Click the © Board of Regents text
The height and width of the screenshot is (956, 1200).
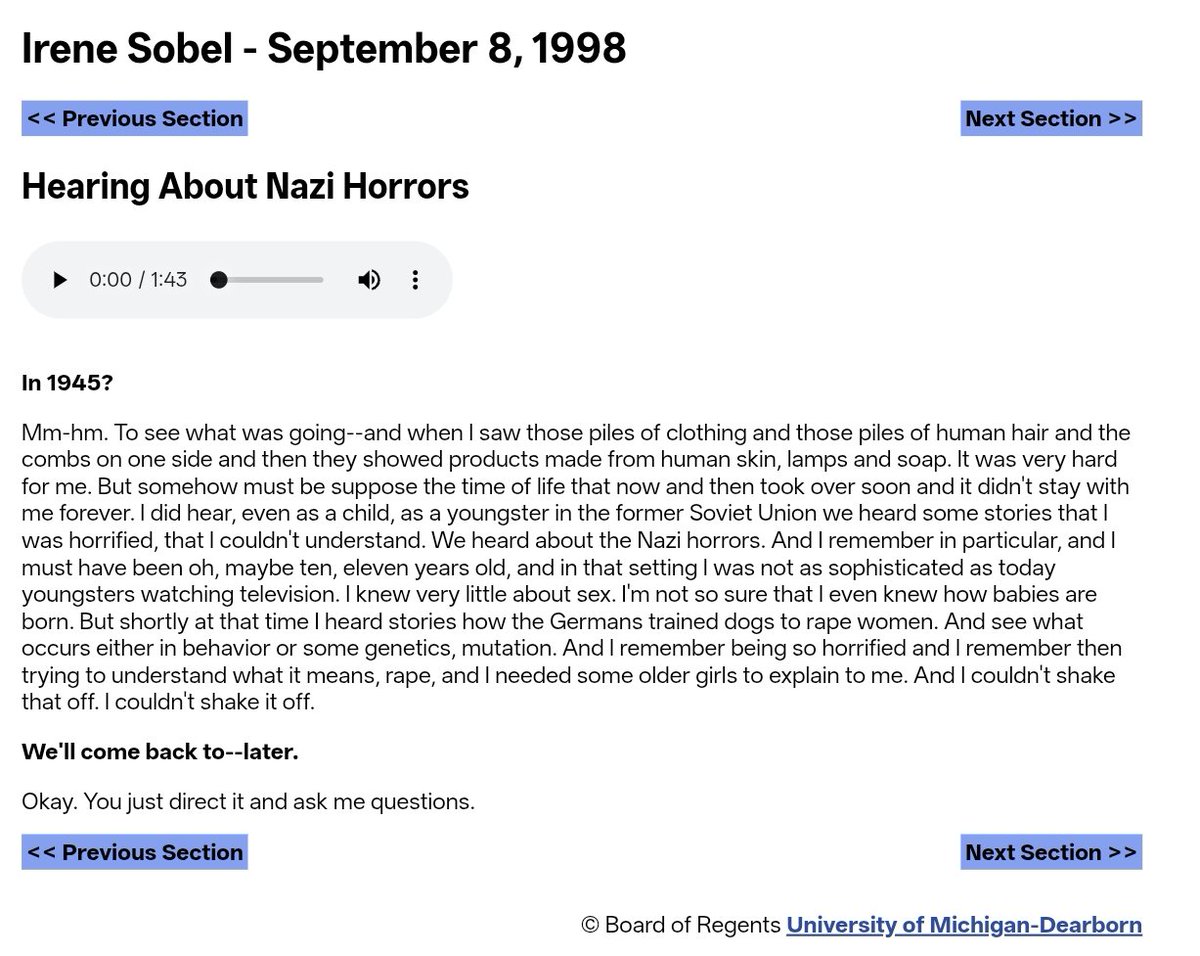[x=681, y=925]
